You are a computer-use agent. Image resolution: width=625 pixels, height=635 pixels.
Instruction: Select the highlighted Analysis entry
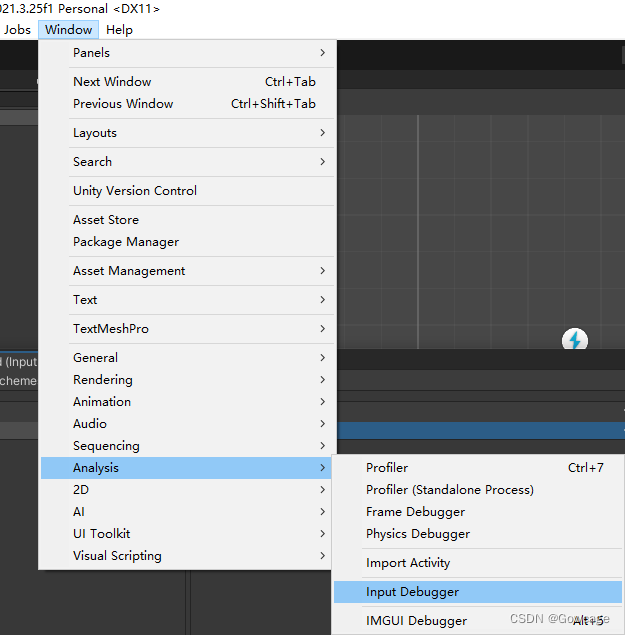pyautogui.click(x=186, y=468)
